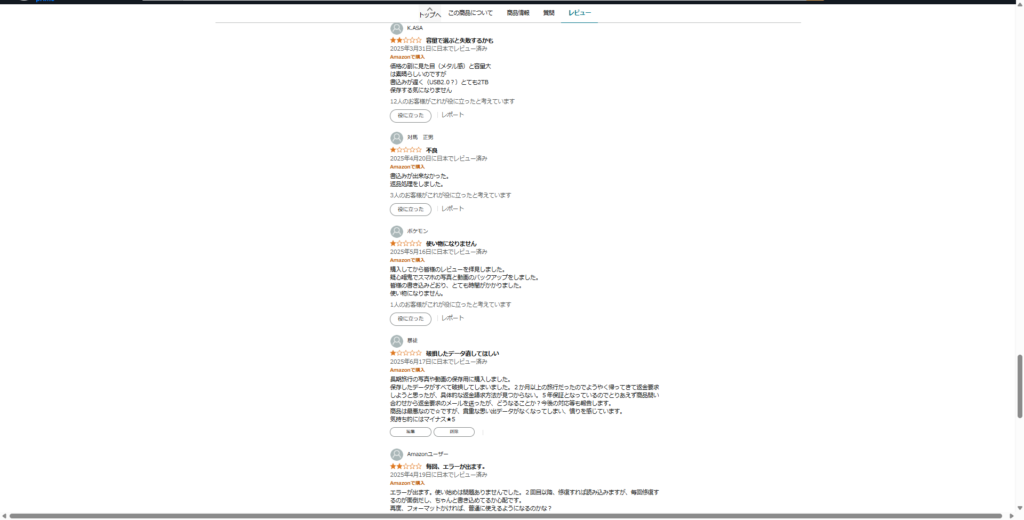Mark ポケモン's review as 役に立った
The height and width of the screenshot is (520, 1024).
(411, 319)
